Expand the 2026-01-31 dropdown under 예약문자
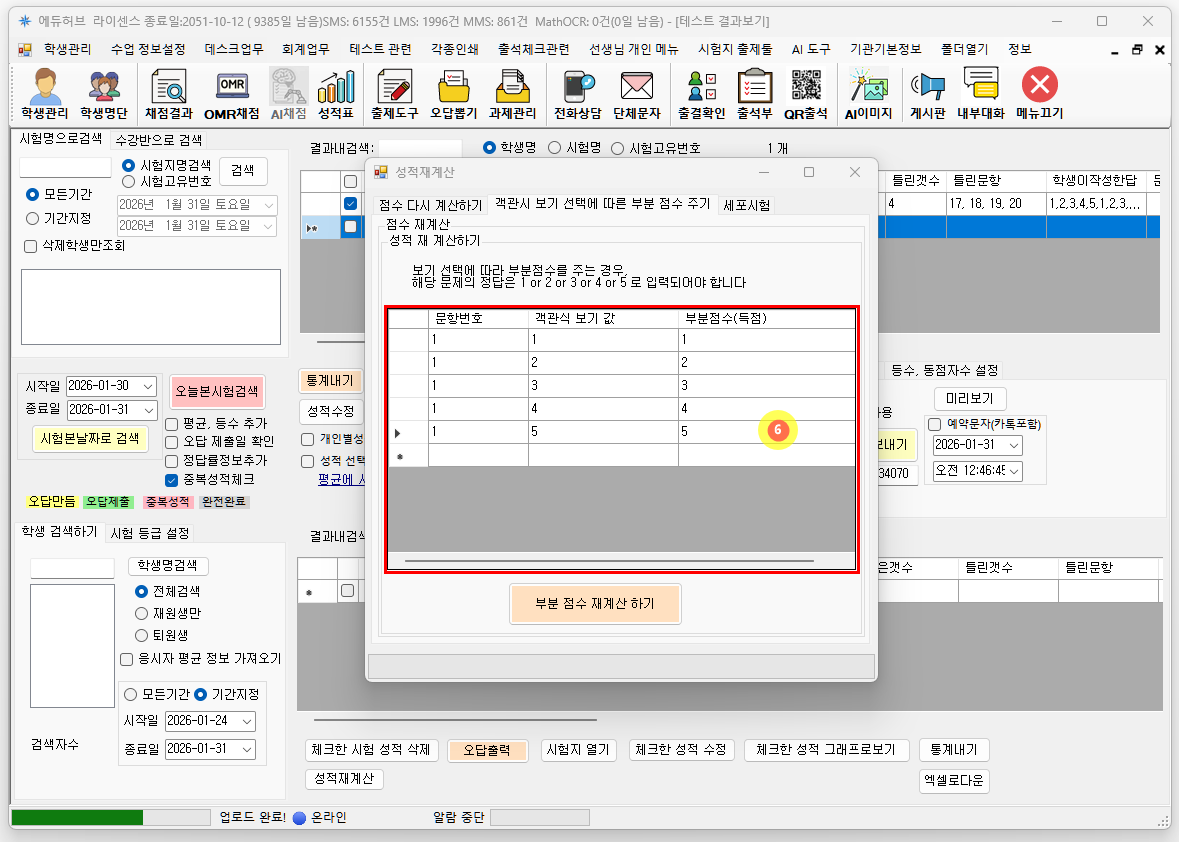The image size is (1179, 842). pos(1013,445)
